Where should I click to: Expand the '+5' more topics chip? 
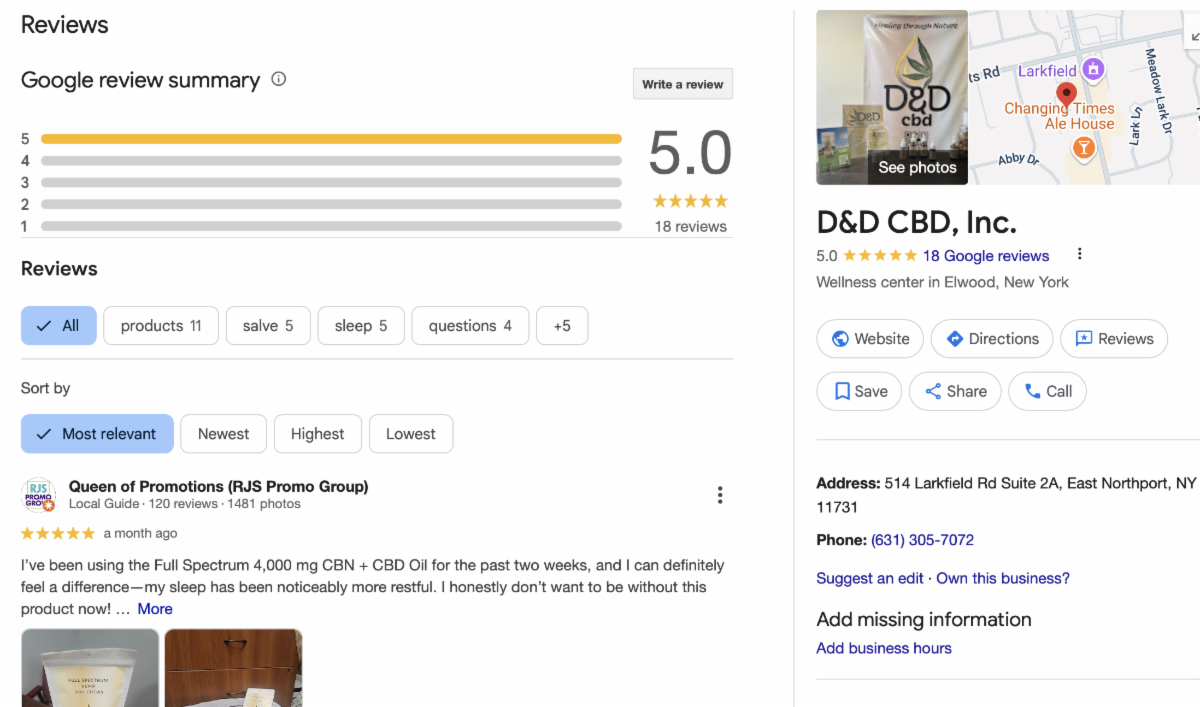click(x=562, y=326)
